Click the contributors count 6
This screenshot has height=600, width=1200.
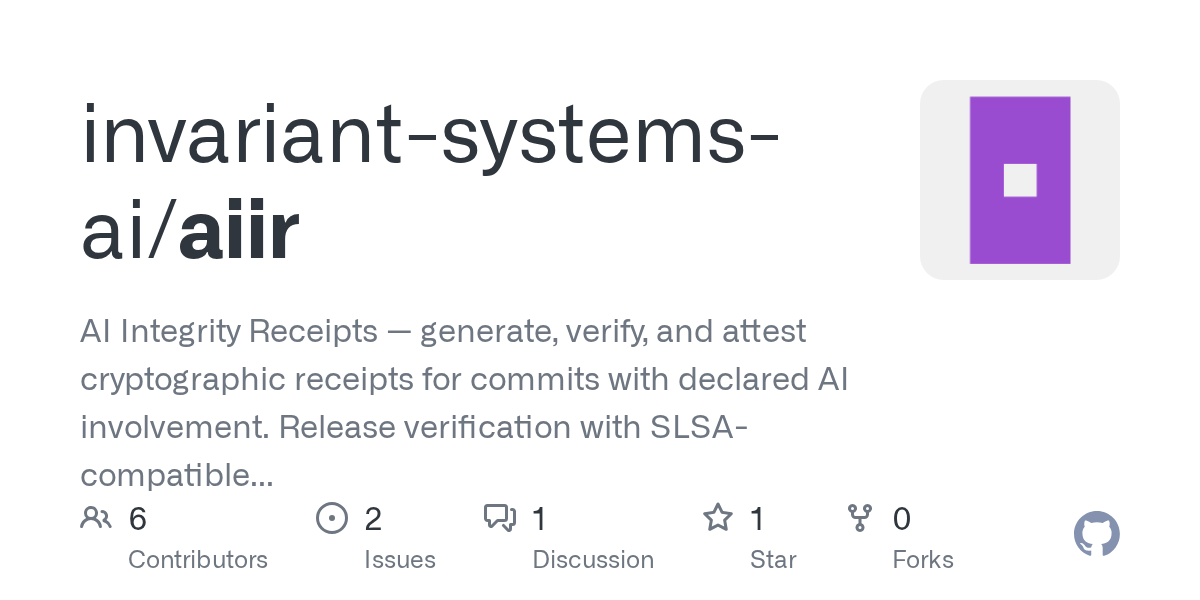tap(138, 519)
